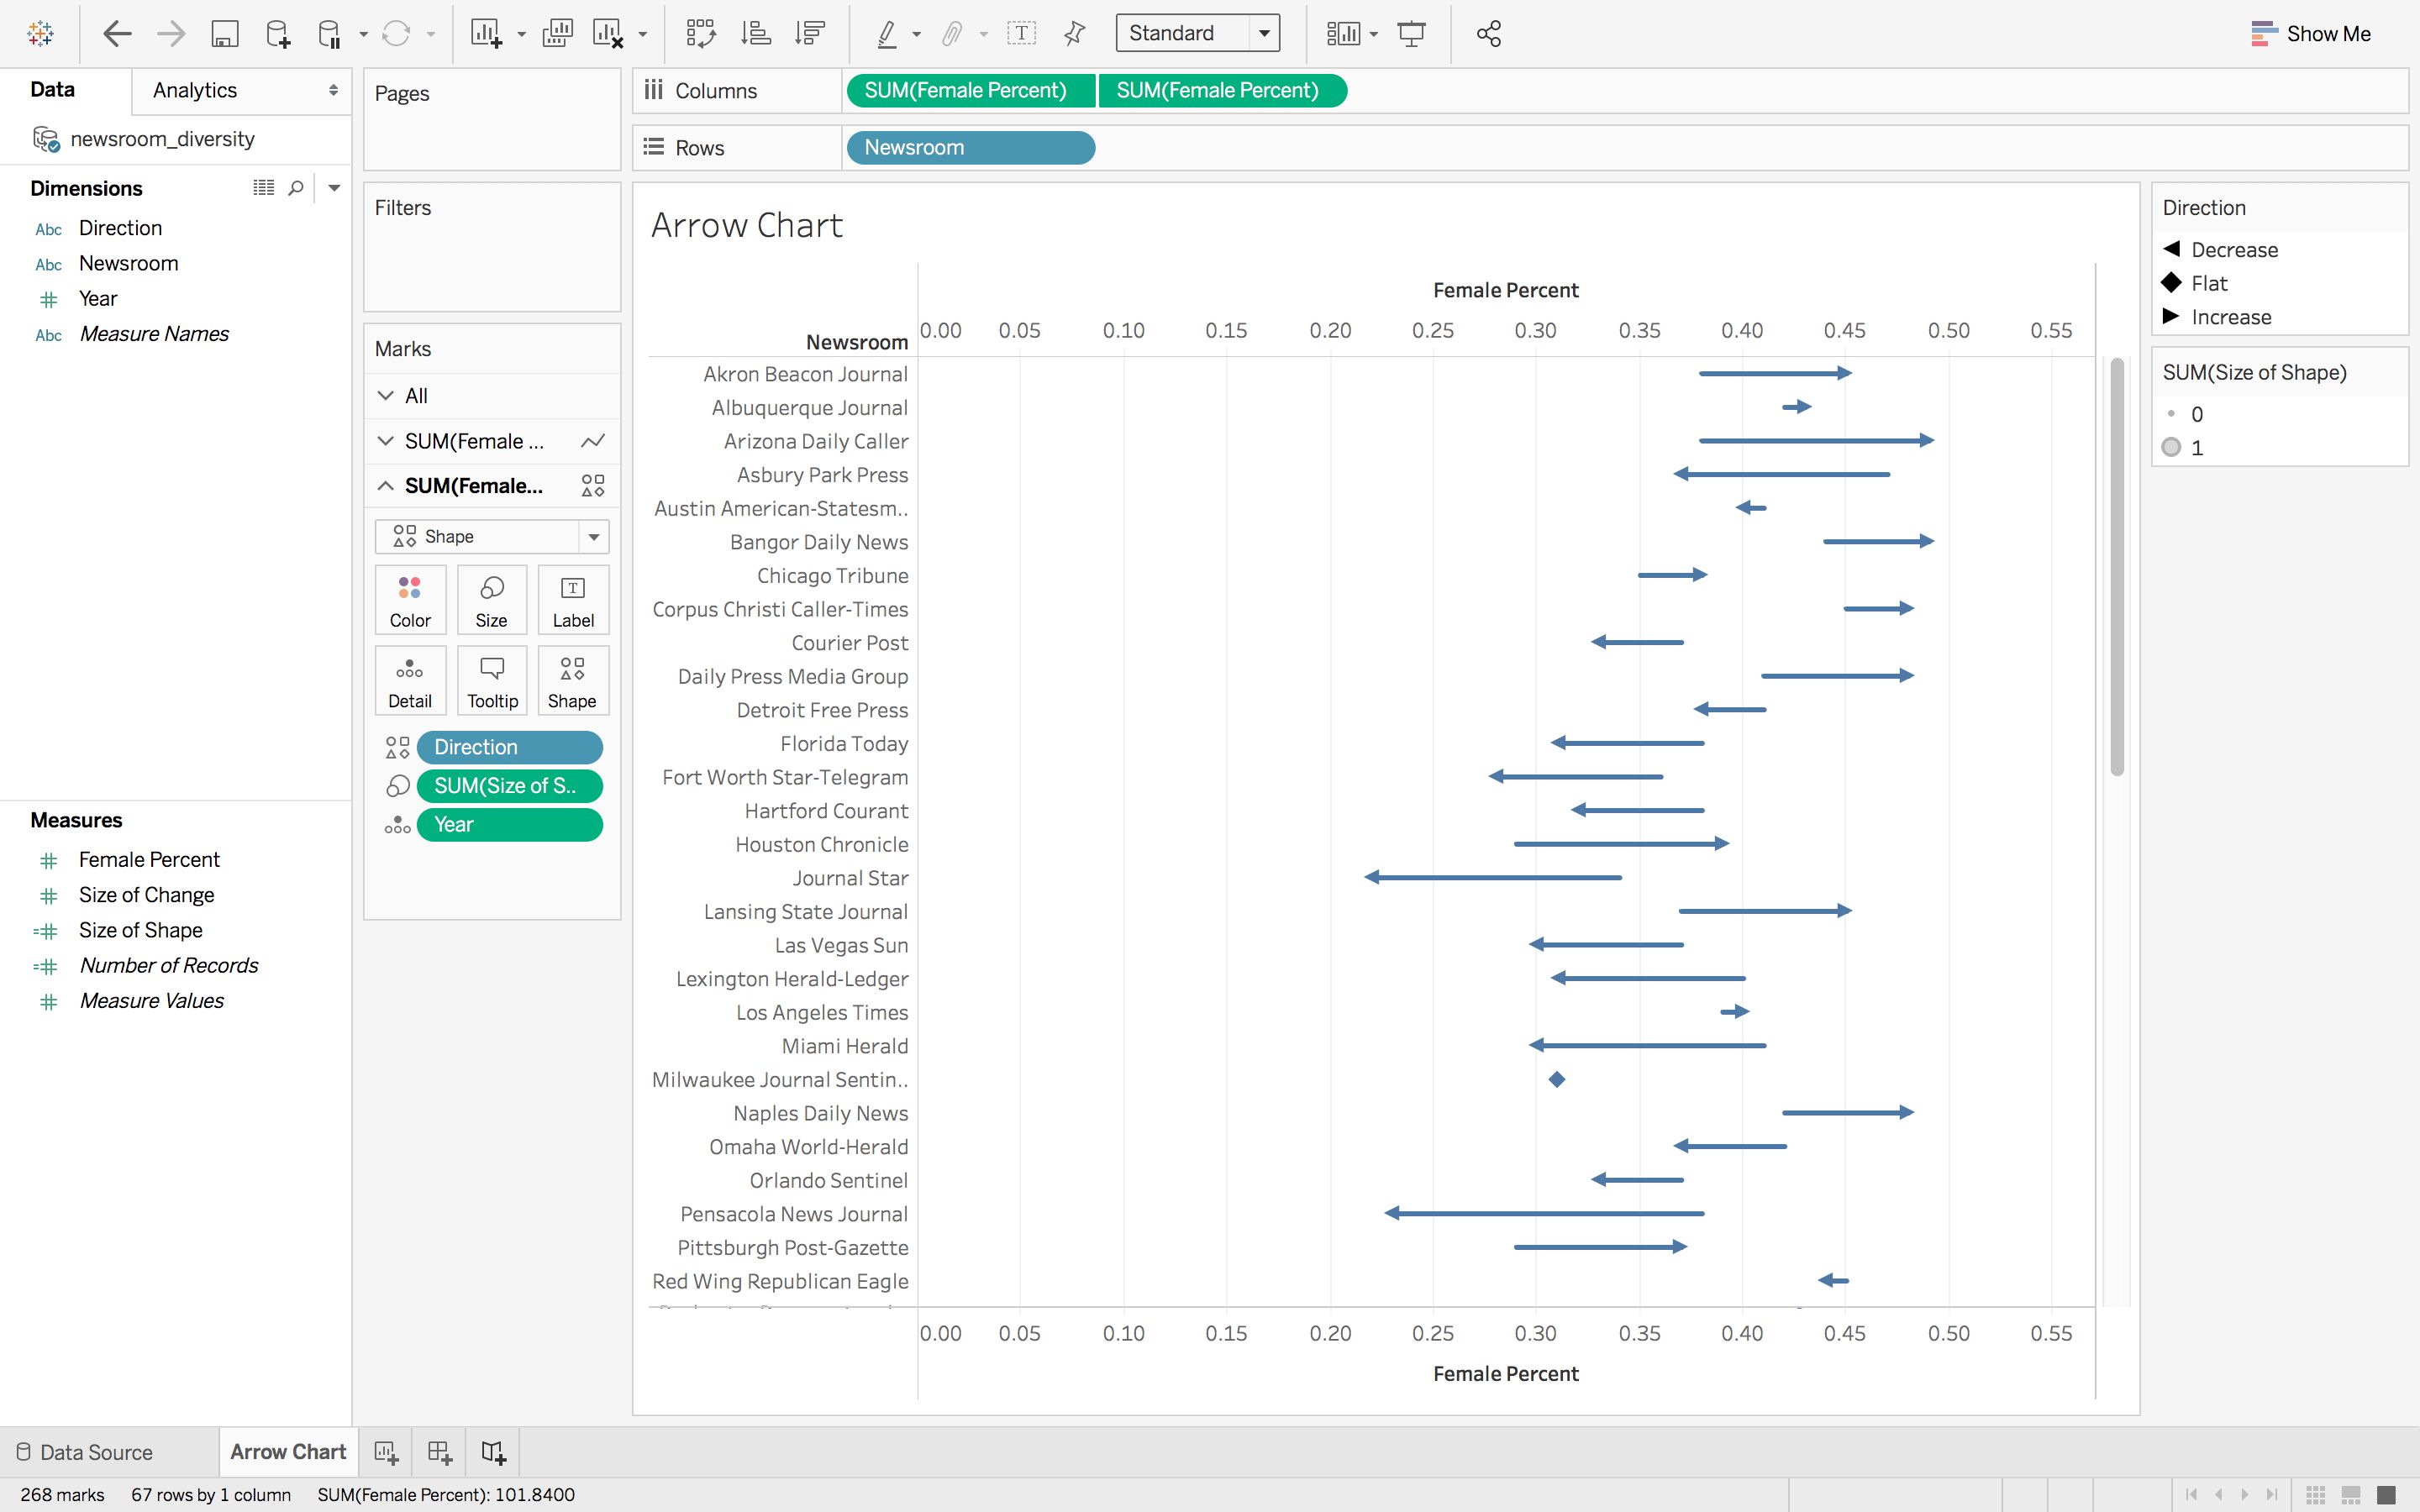Open the new worksheet dropdown arrow
Image resolution: width=2420 pixels, height=1512 pixels.
[521, 35]
